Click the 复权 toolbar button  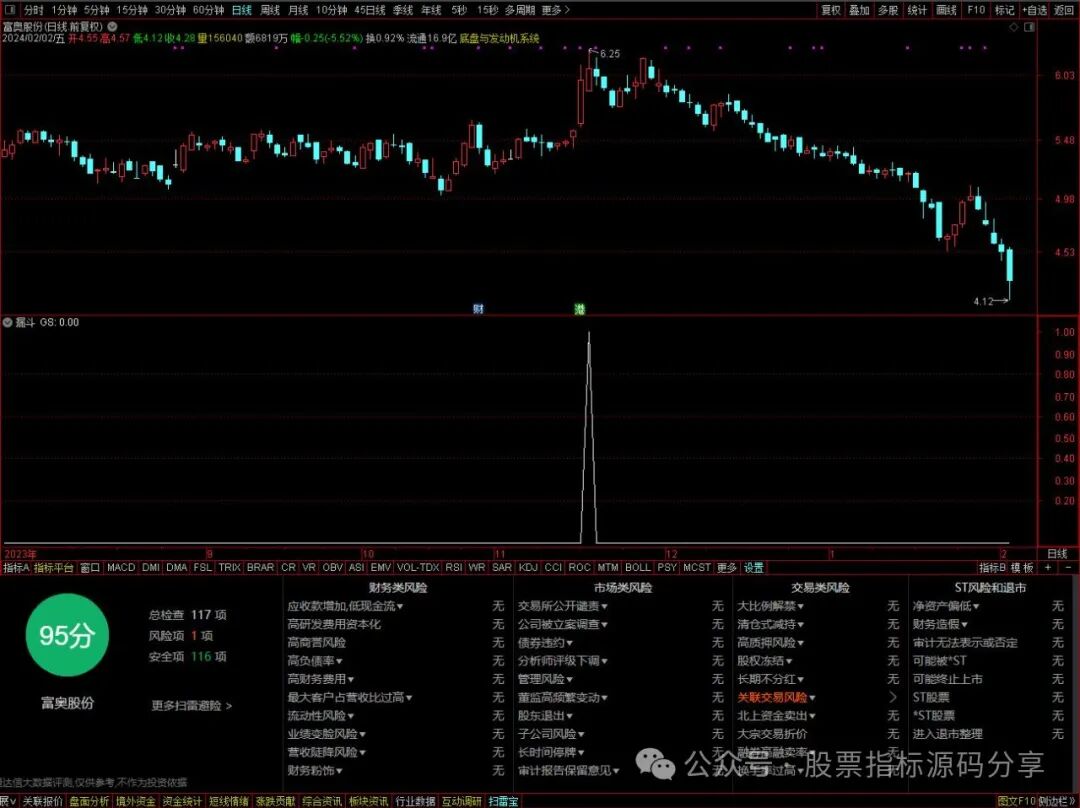click(831, 10)
